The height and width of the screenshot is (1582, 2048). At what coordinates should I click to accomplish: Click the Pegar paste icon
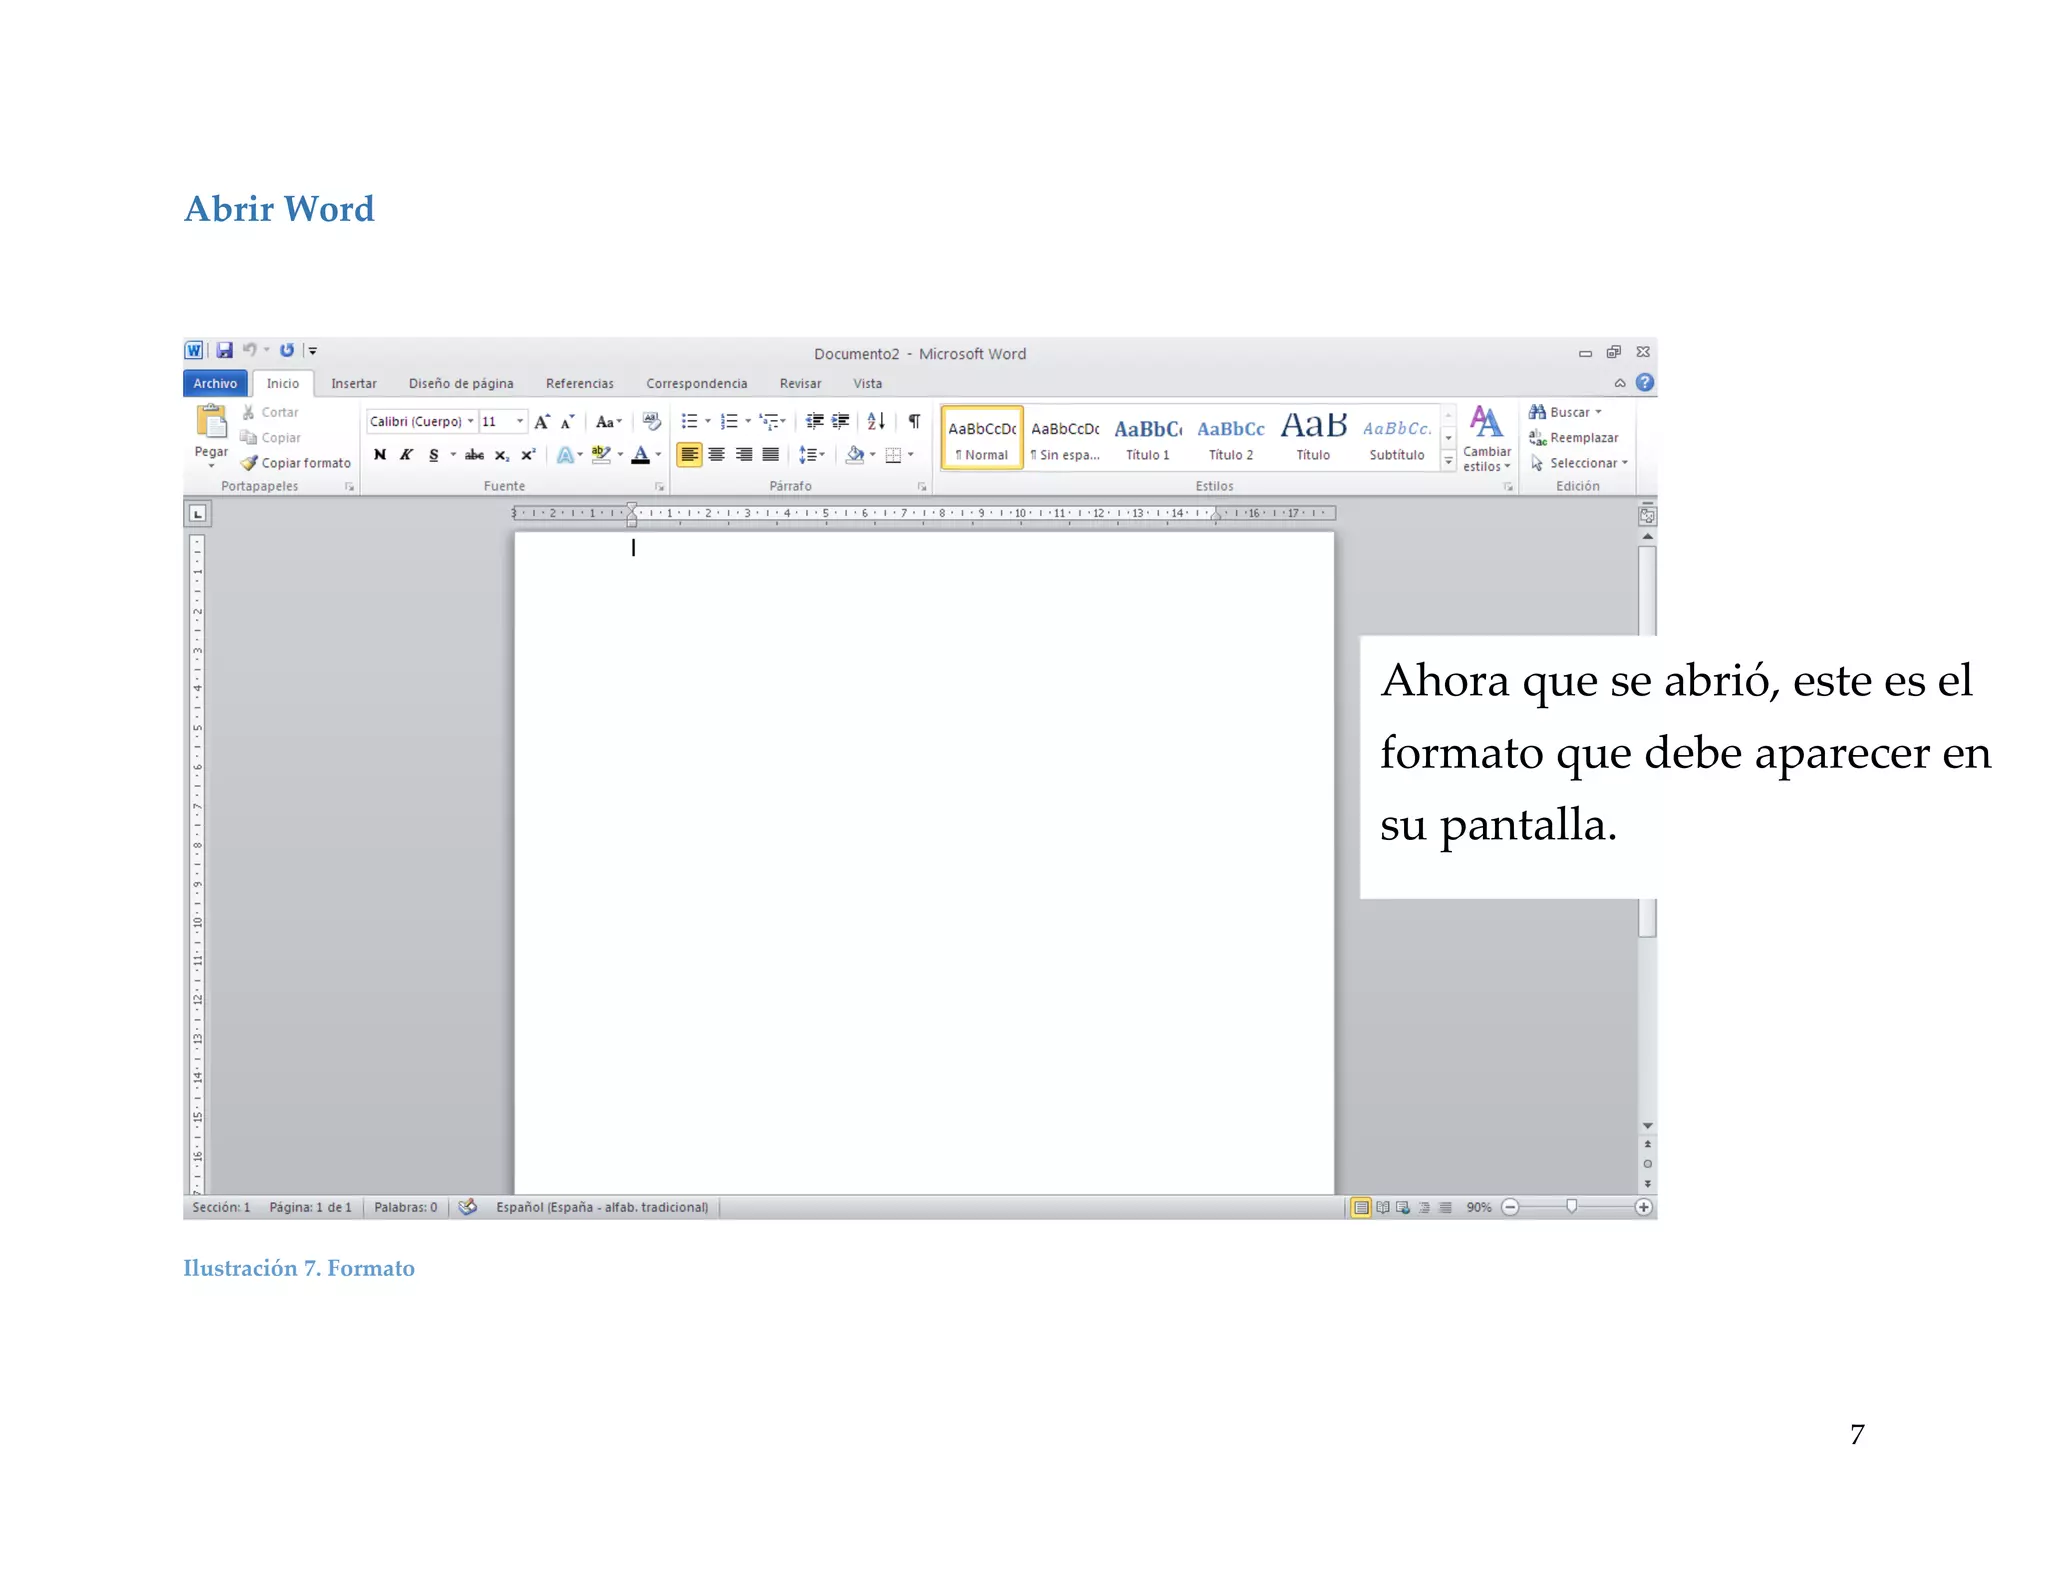pyautogui.click(x=211, y=423)
